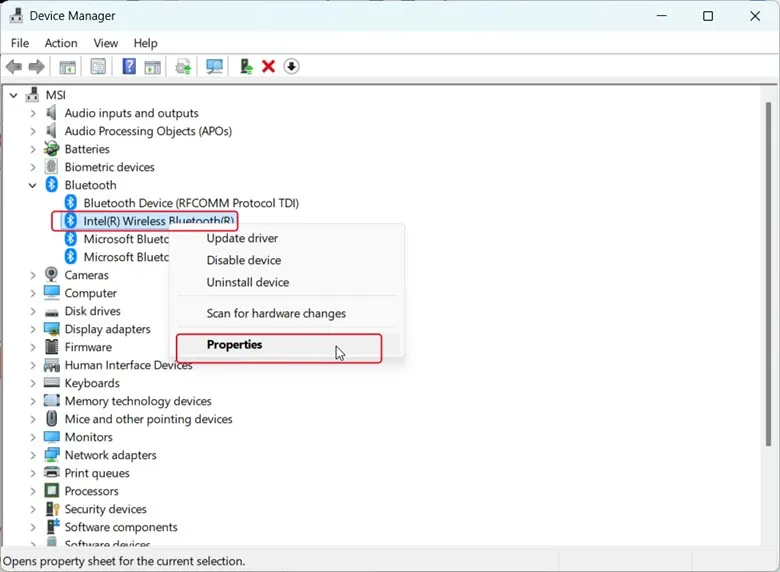Open the Help menu

(x=145, y=43)
